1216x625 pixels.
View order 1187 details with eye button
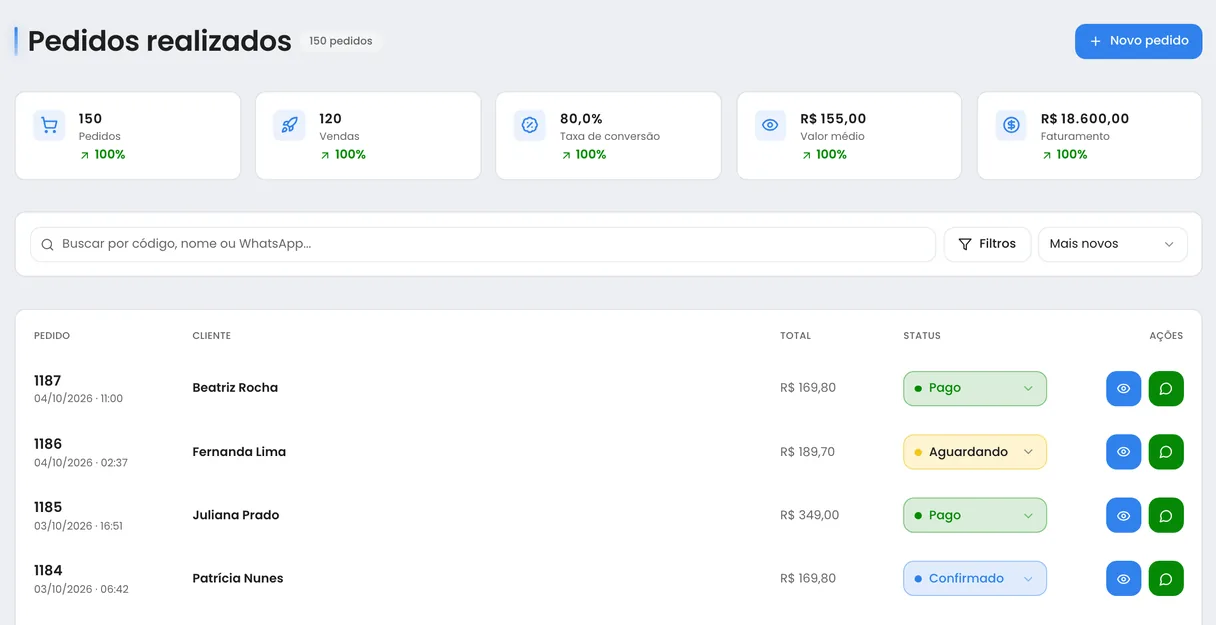1123,389
